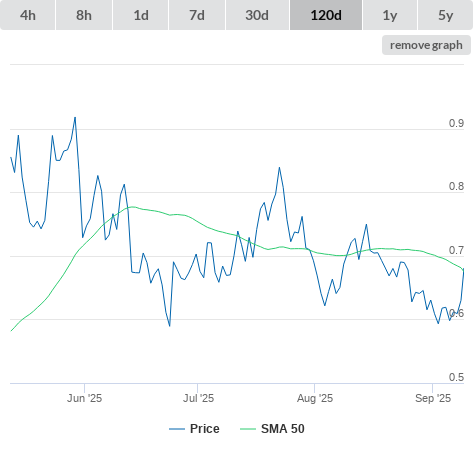
Task: Click the 0.9 y-axis value label
Action: click(x=456, y=123)
